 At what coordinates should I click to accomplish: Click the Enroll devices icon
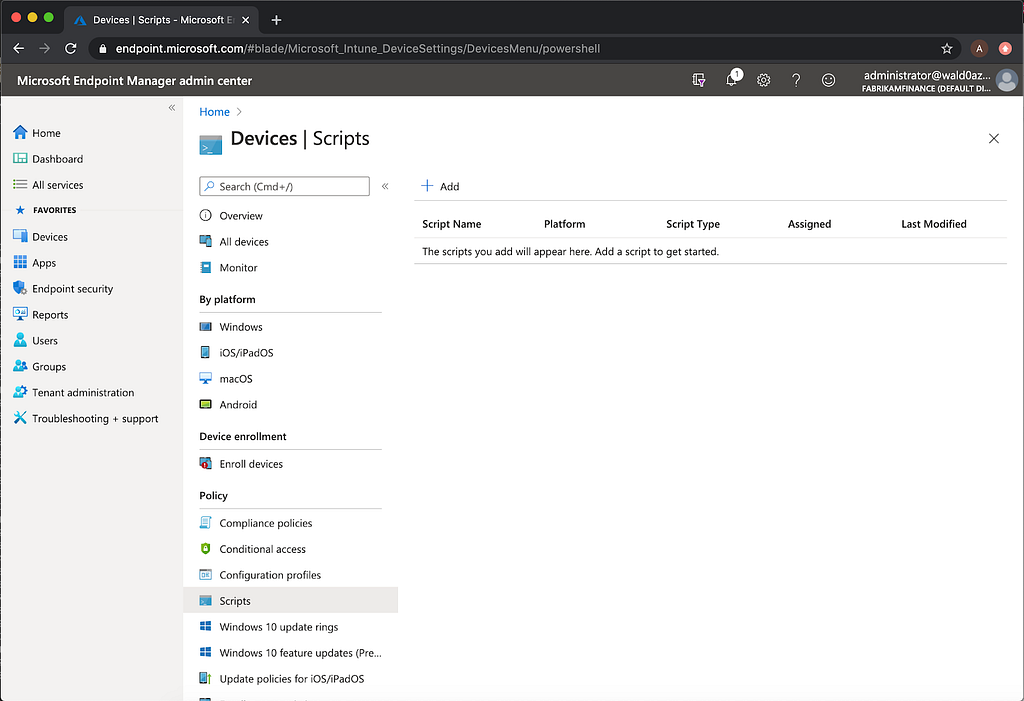point(206,463)
